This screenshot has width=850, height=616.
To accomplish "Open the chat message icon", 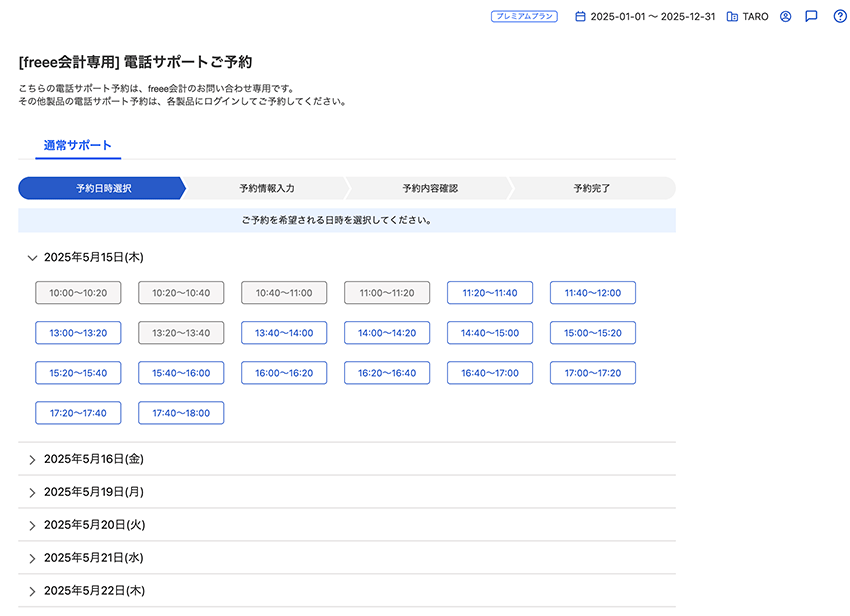I will (x=811, y=17).
